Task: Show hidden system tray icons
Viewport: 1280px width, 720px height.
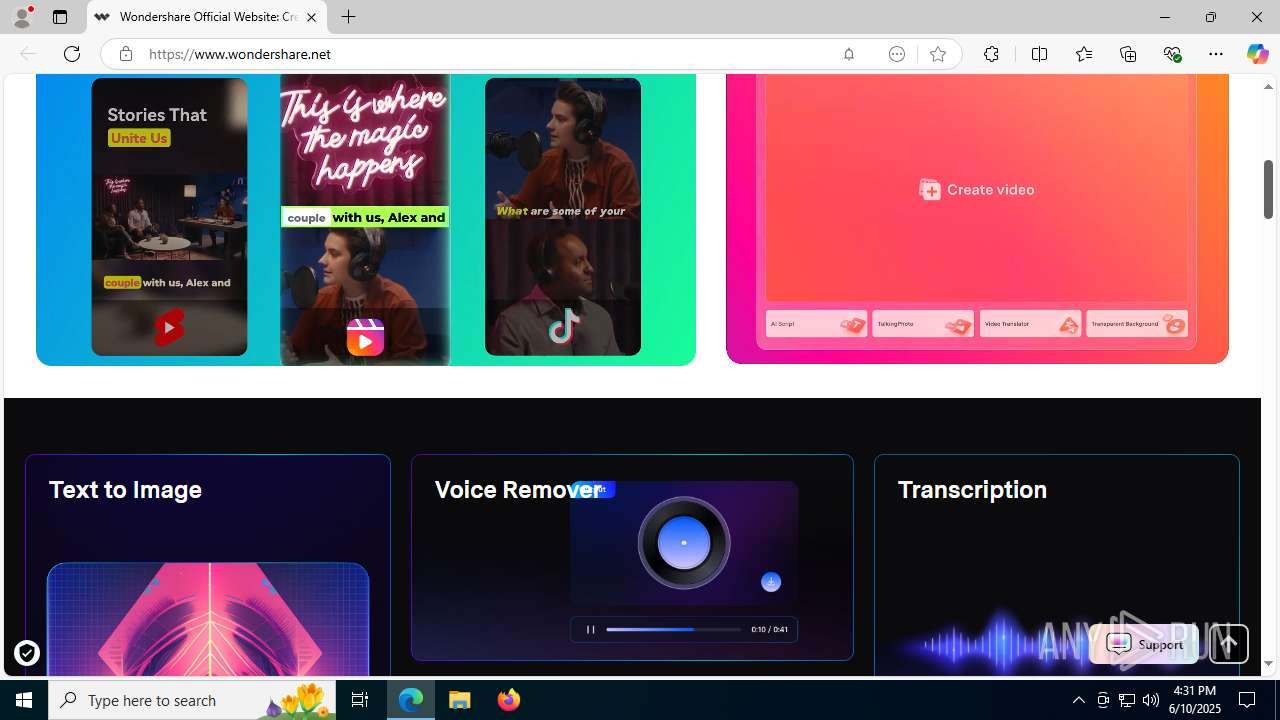Action: (x=1078, y=700)
